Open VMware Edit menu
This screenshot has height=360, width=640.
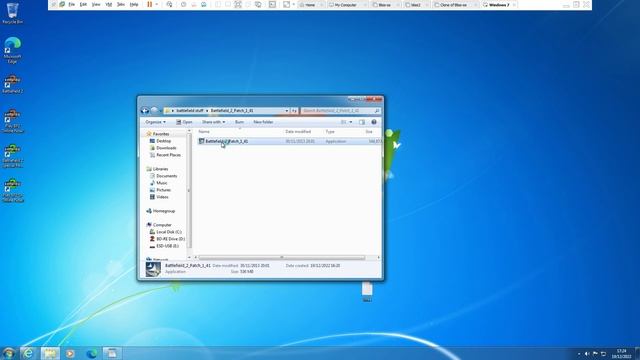click(83, 4)
